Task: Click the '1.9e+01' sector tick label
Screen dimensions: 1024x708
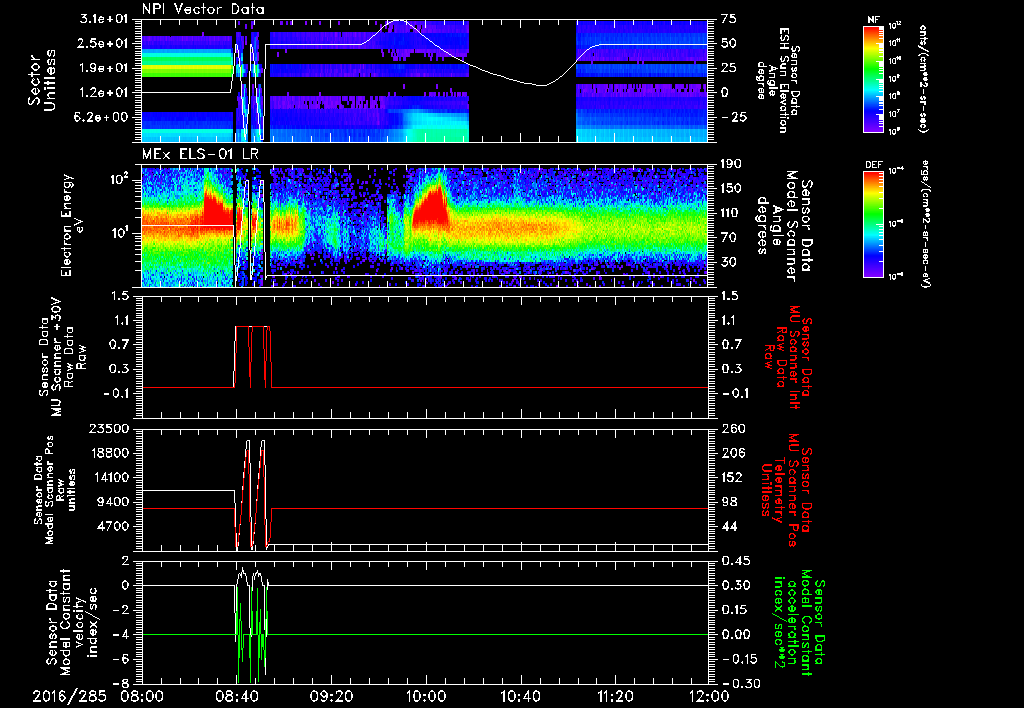Action: 104,68
